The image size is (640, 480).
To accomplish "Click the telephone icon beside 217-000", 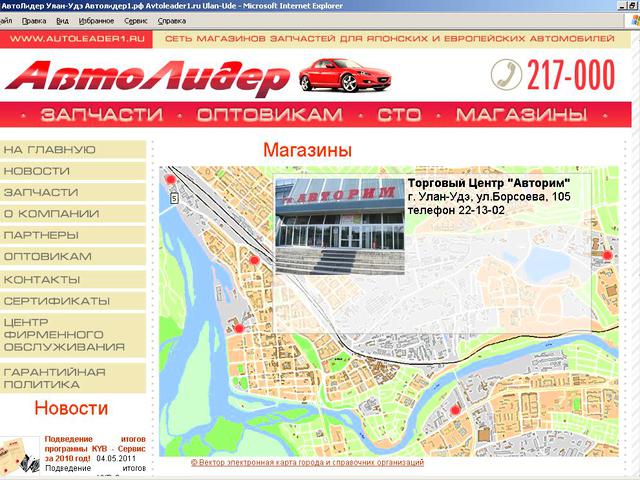I will (508, 76).
